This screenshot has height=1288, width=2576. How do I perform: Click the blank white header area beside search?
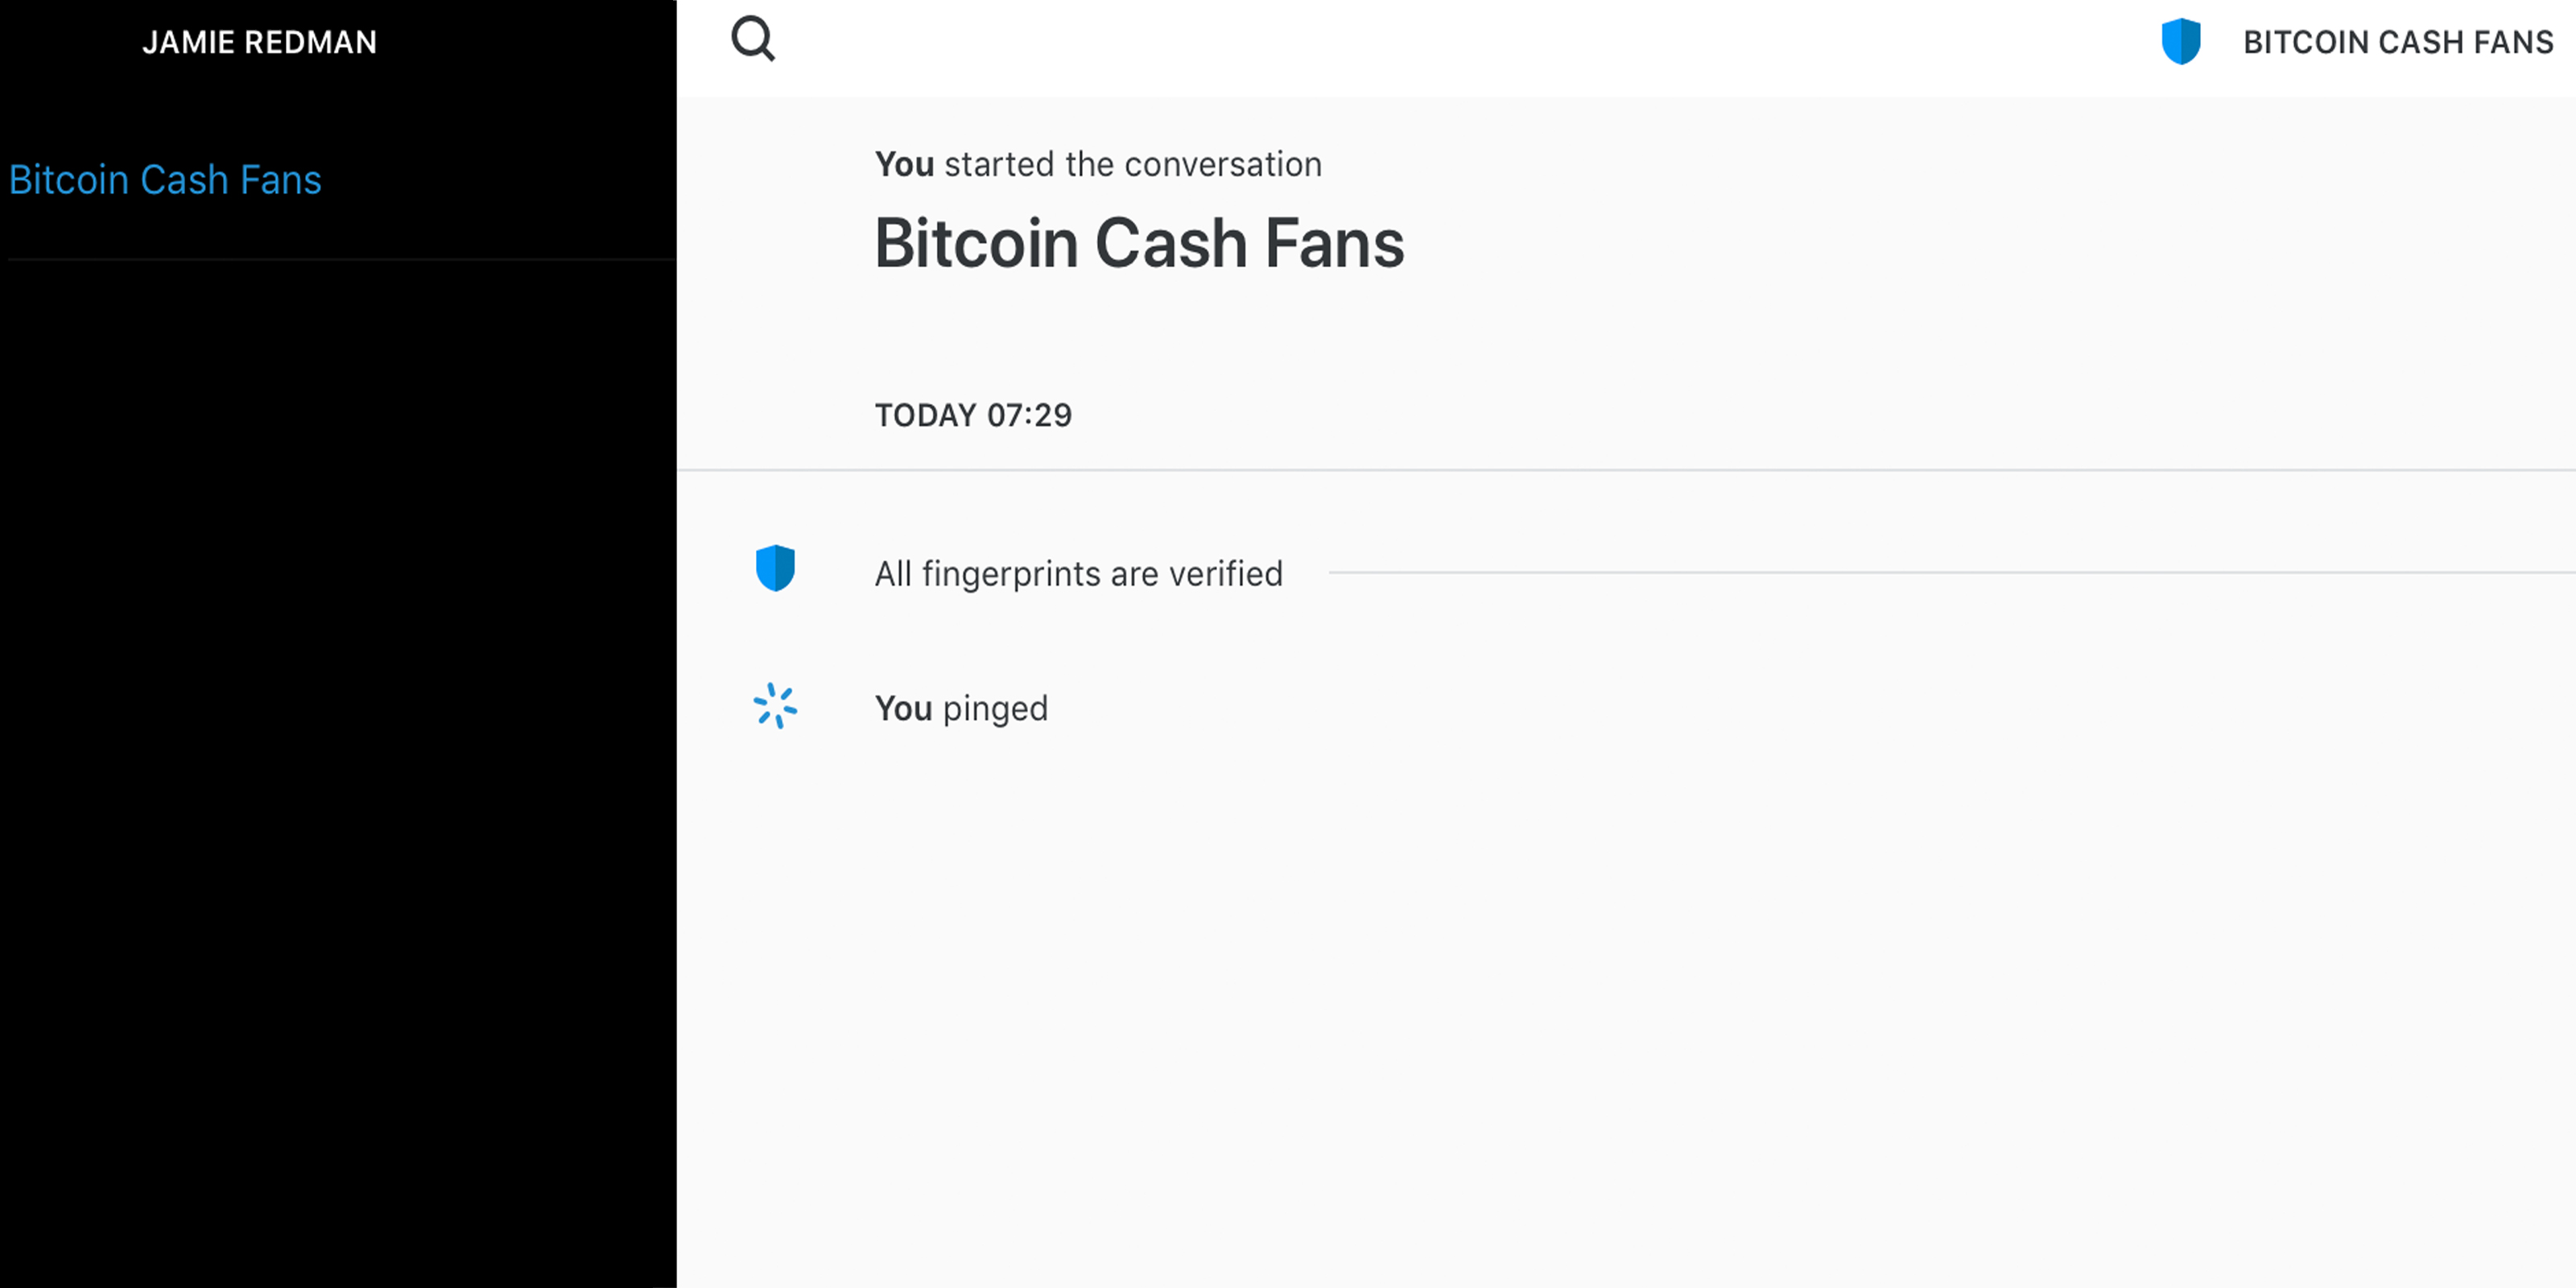(x=1400, y=45)
